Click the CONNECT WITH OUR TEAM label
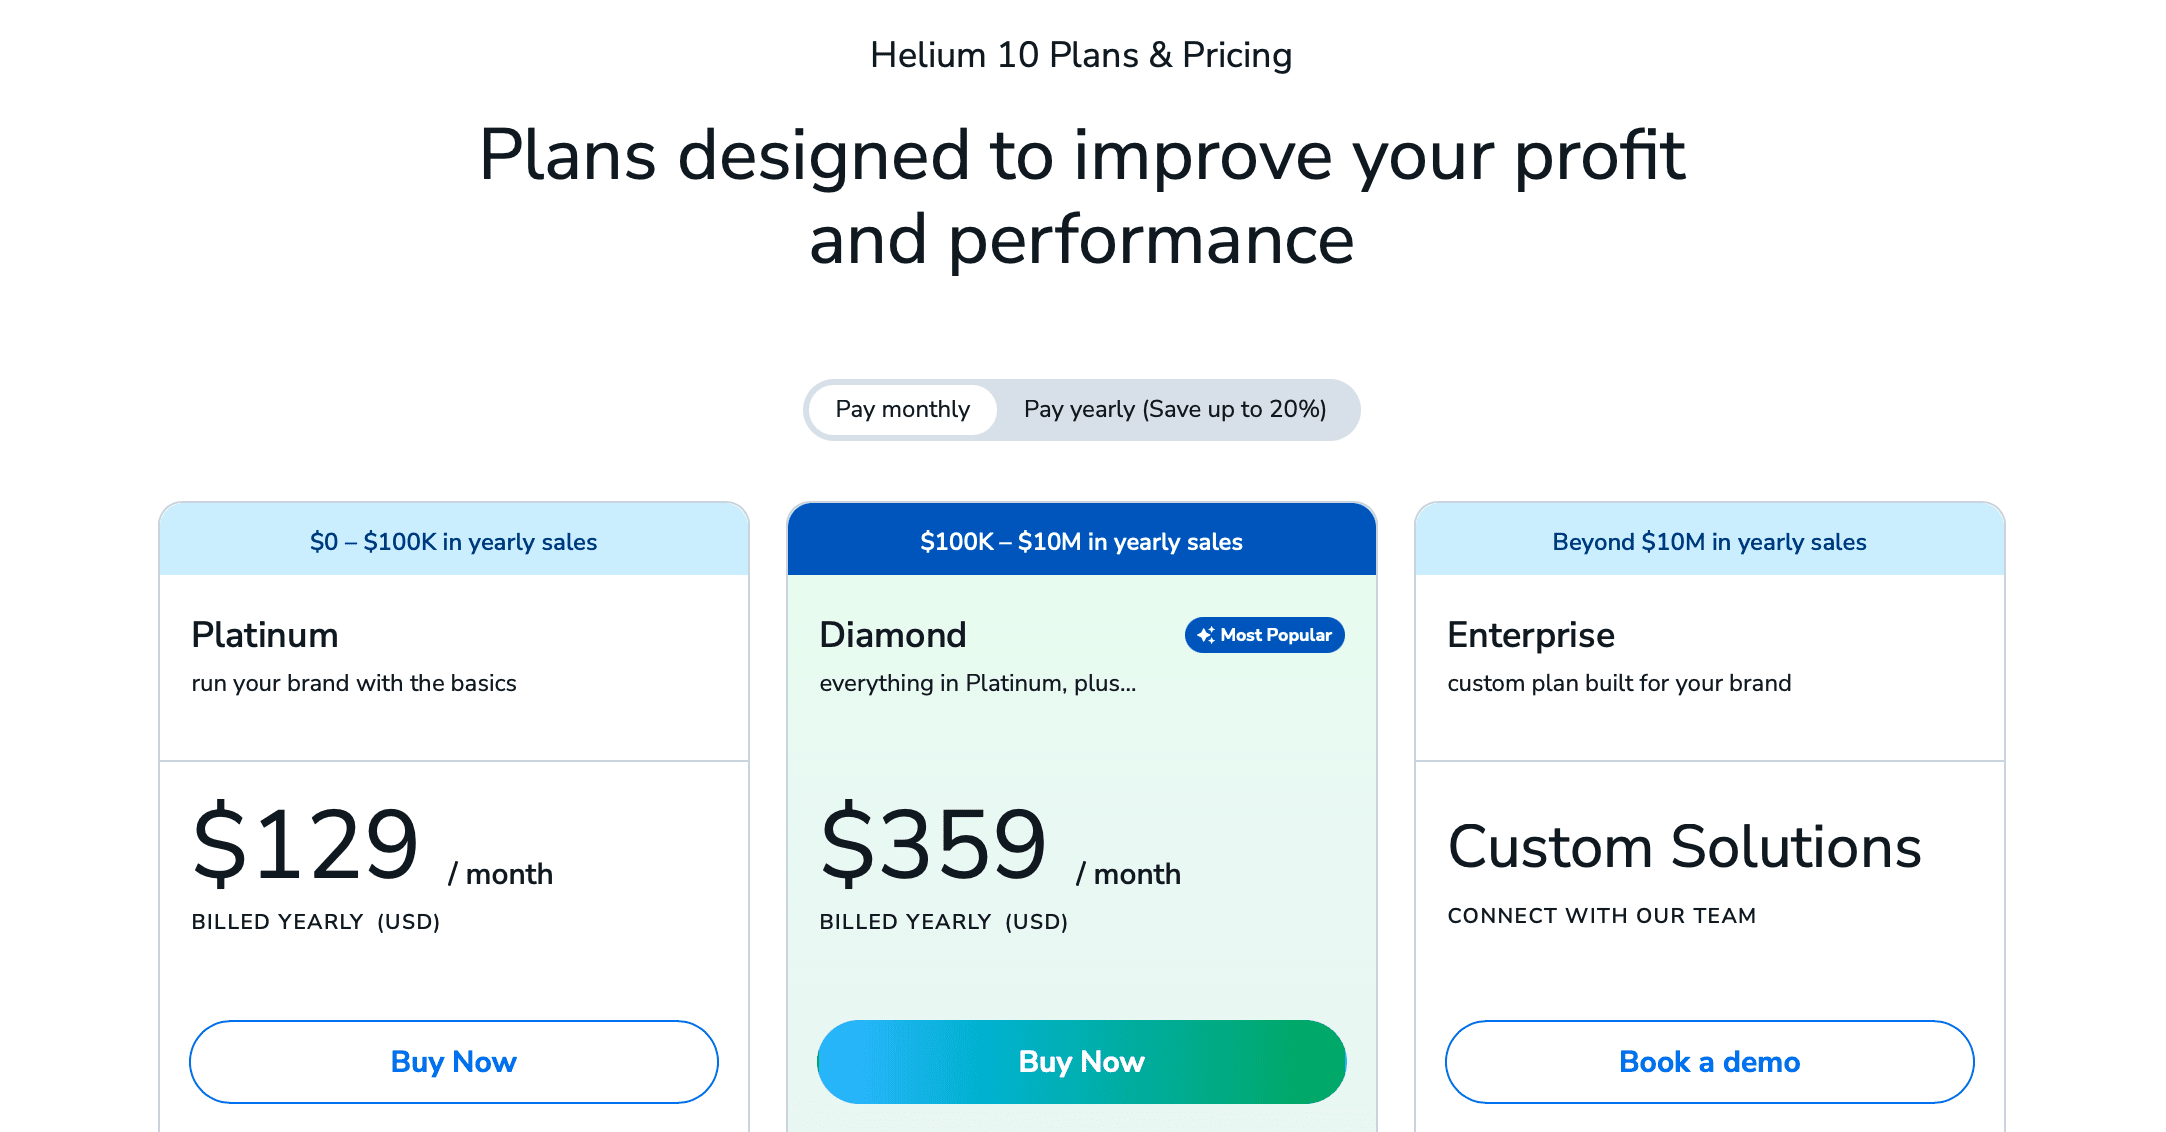This screenshot has height=1132, width=2166. click(x=1601, y=916)
